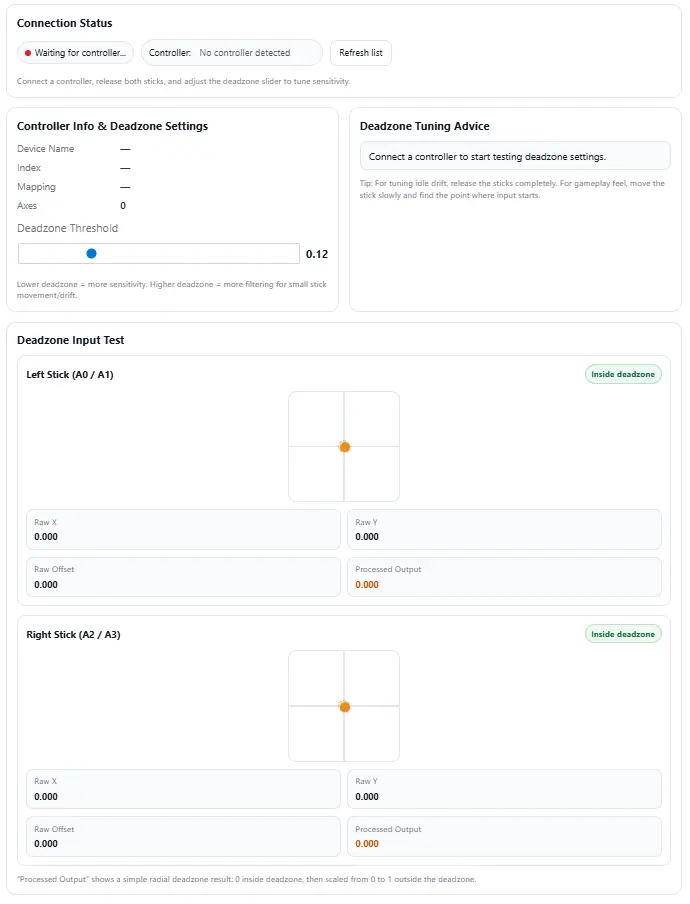Image resolution: width=690 pixels, height=904 pixels.
Task: Click the red connection status dot
Action: [x=28, y=53]
